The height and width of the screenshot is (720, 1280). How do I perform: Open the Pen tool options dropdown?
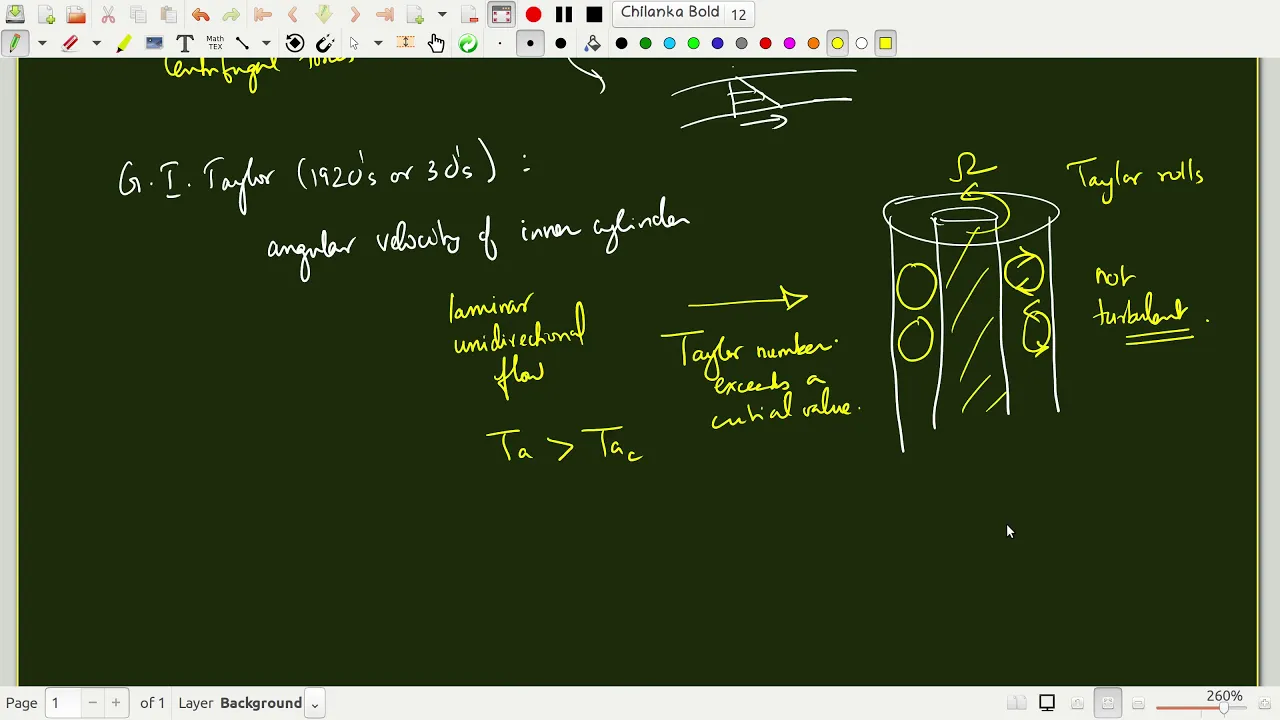[42, 43]
